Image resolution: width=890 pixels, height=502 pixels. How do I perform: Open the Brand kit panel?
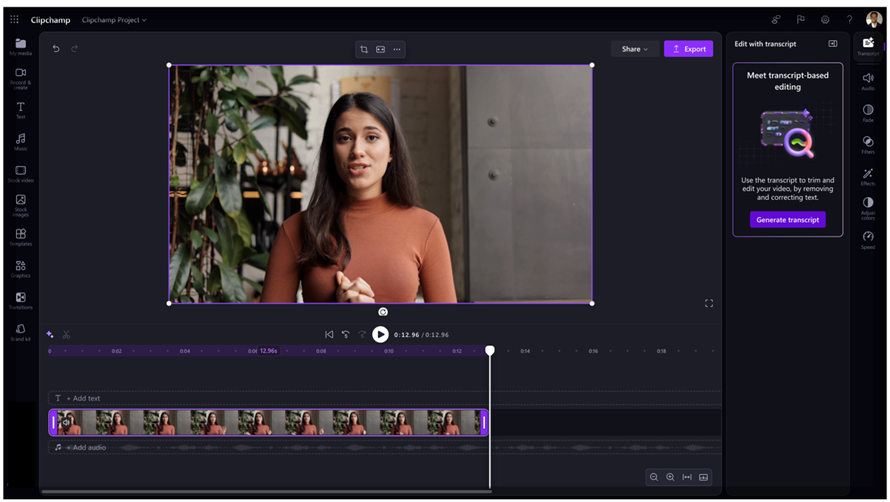coord(20,333)
